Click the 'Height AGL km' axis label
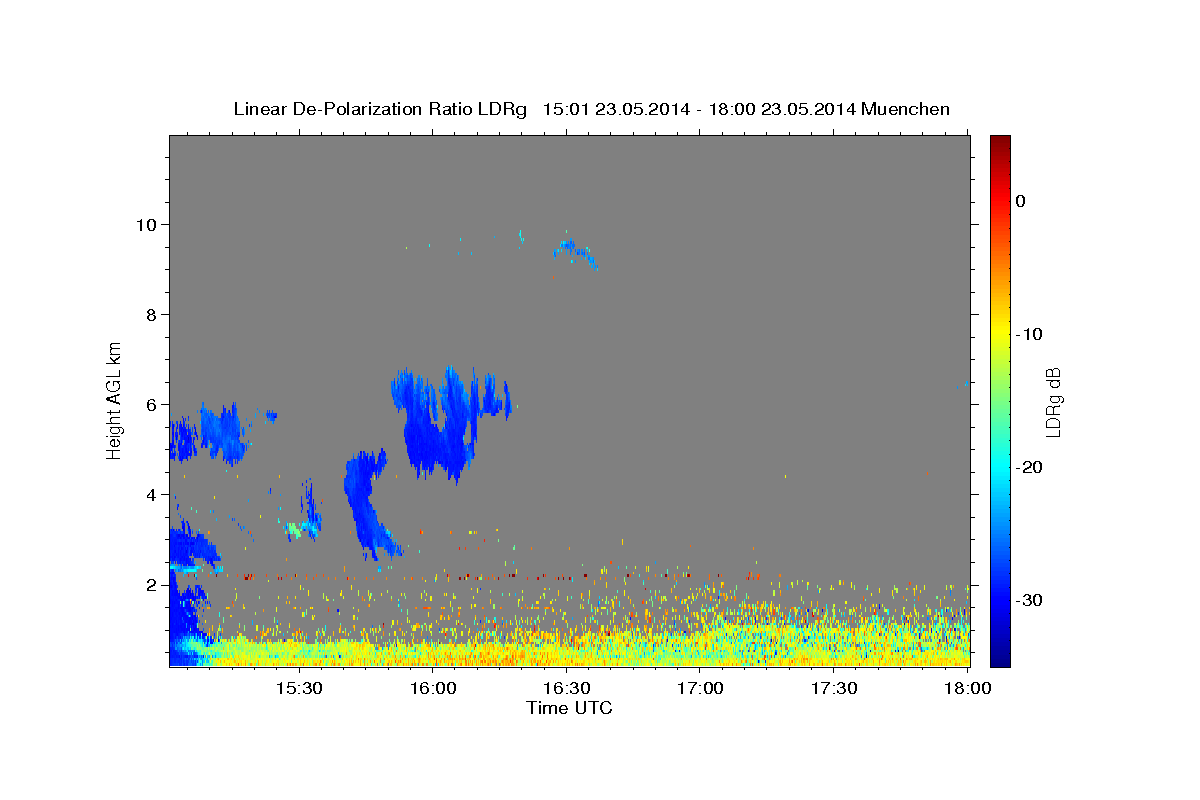 [x=115, y=400]
